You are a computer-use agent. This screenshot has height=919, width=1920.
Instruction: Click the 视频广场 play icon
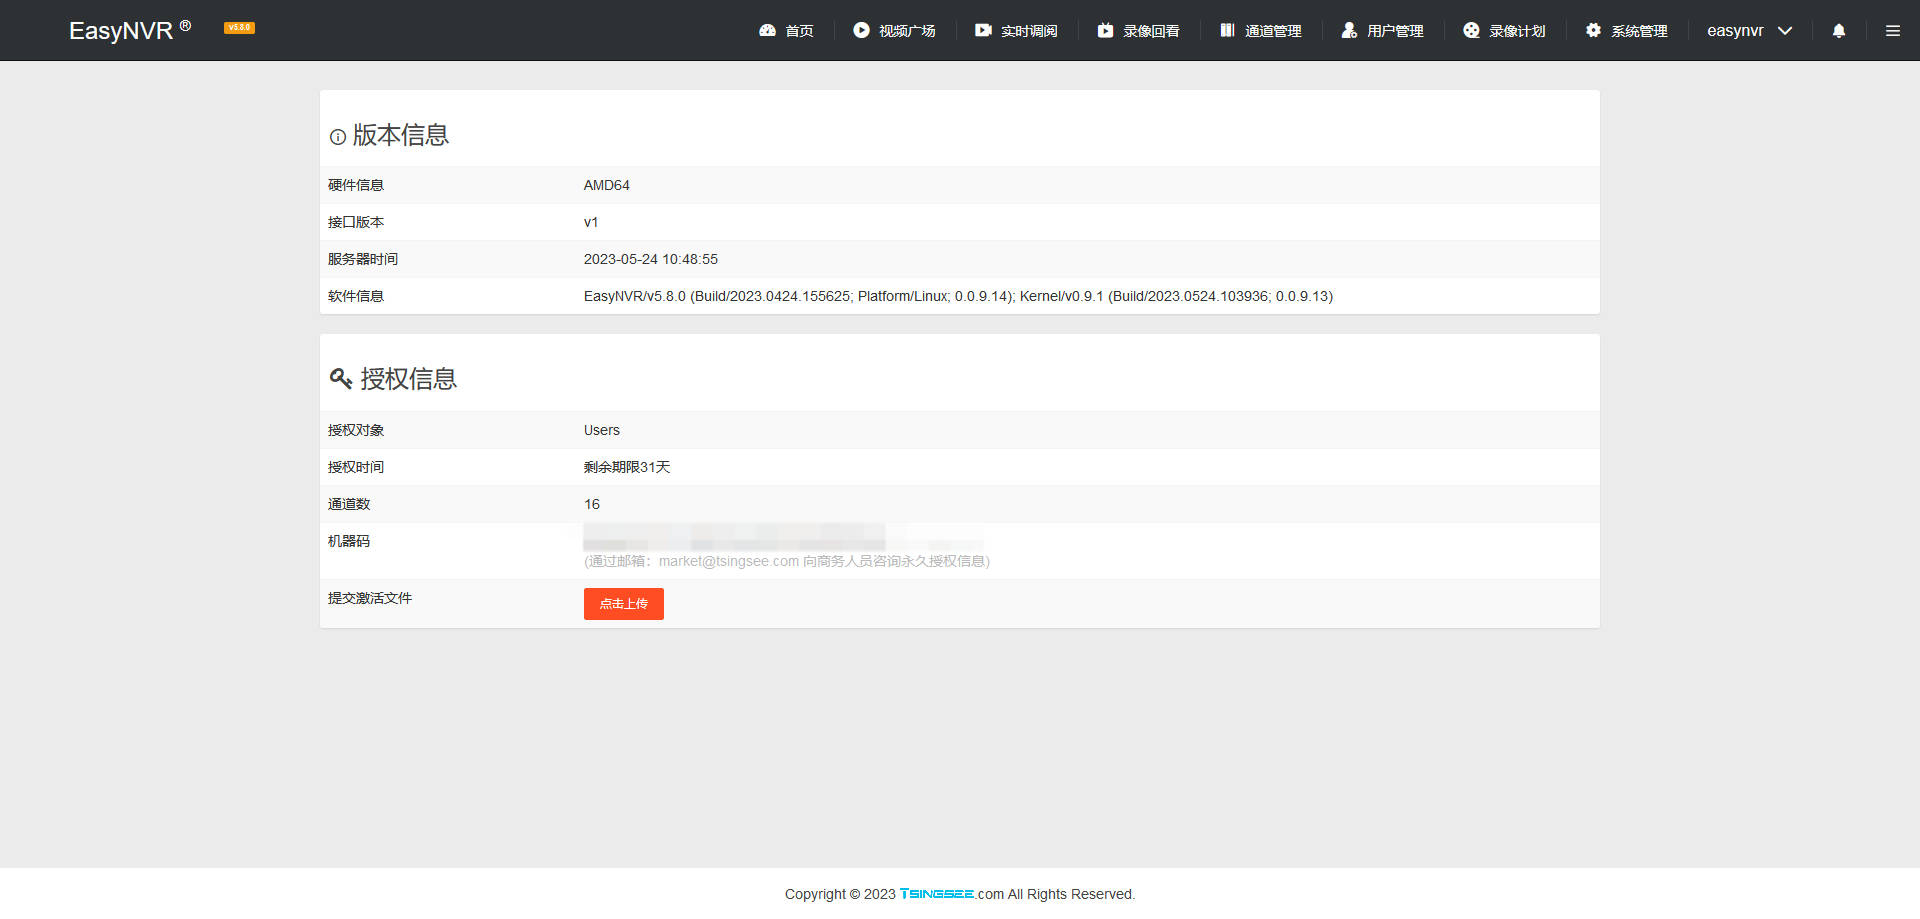(x=861, y=31)
